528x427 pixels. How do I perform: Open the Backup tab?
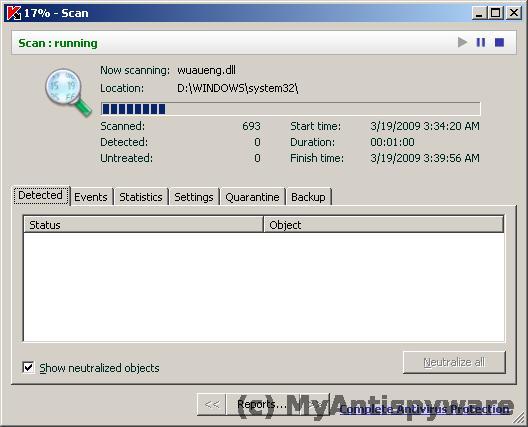(x=308, y=197)
